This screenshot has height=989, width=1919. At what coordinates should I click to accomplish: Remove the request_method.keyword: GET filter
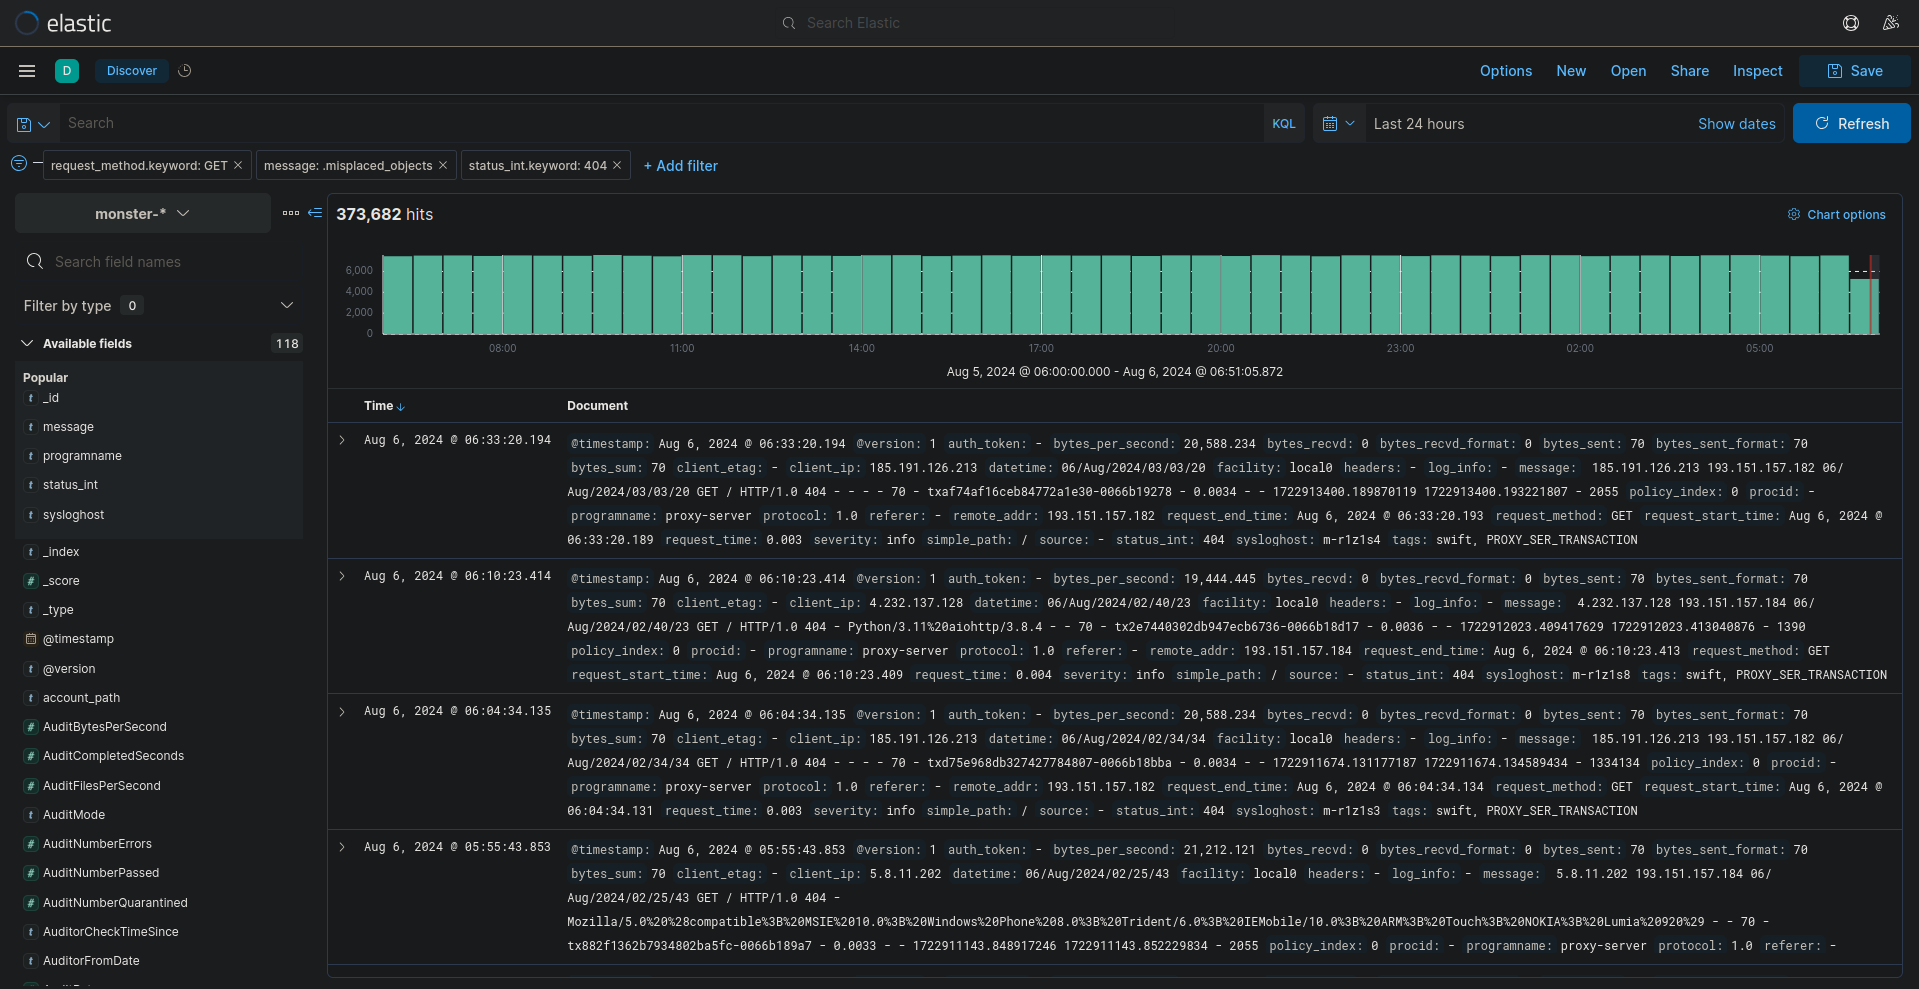point(238,165)
